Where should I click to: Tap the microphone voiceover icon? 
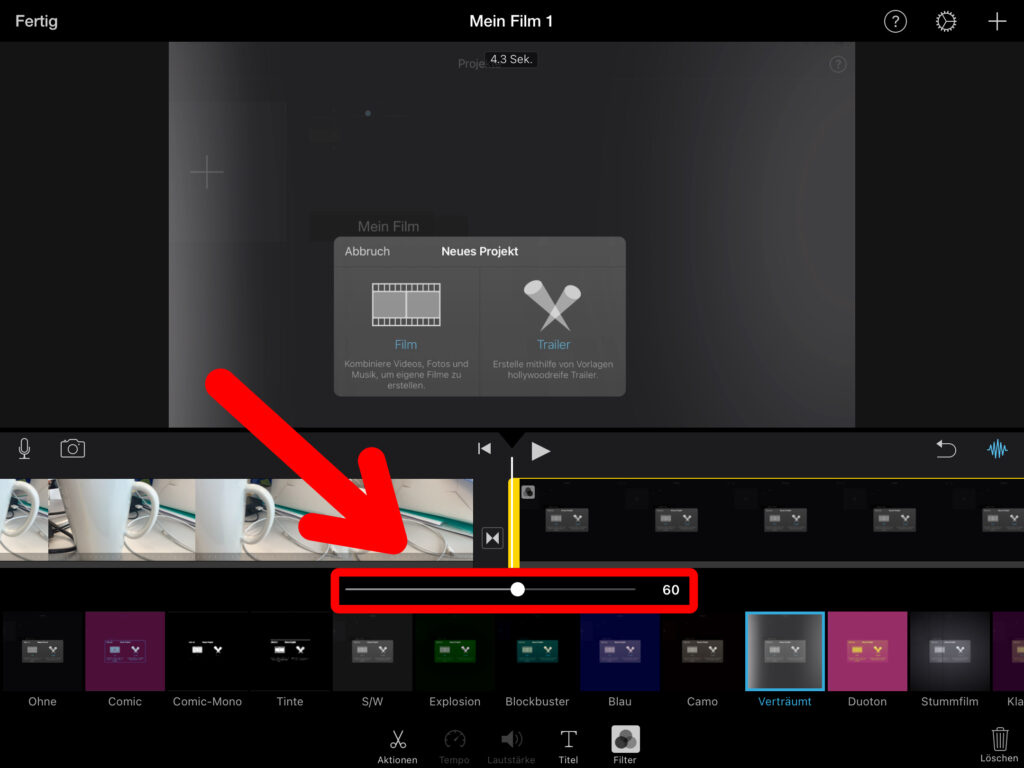24,449
